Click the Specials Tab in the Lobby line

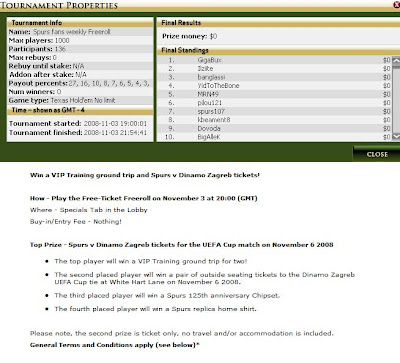click(89, 210)
